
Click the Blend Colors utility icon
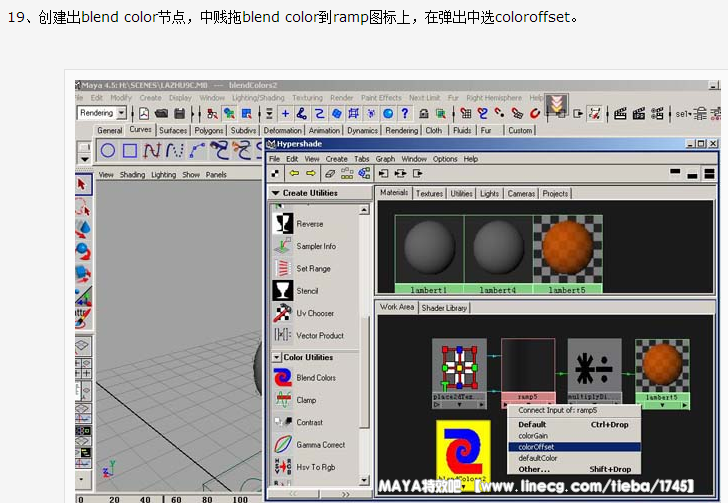coord(282,378)
